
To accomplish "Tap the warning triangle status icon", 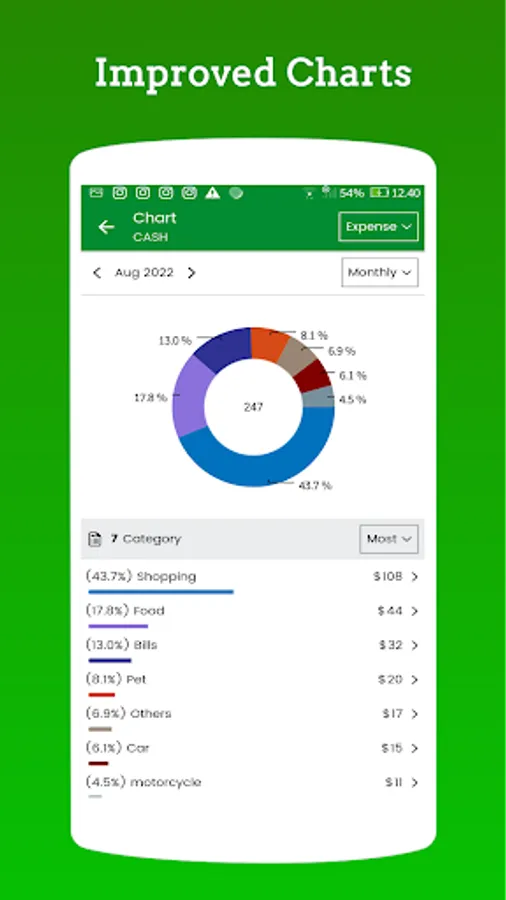I will coord(213,193).
